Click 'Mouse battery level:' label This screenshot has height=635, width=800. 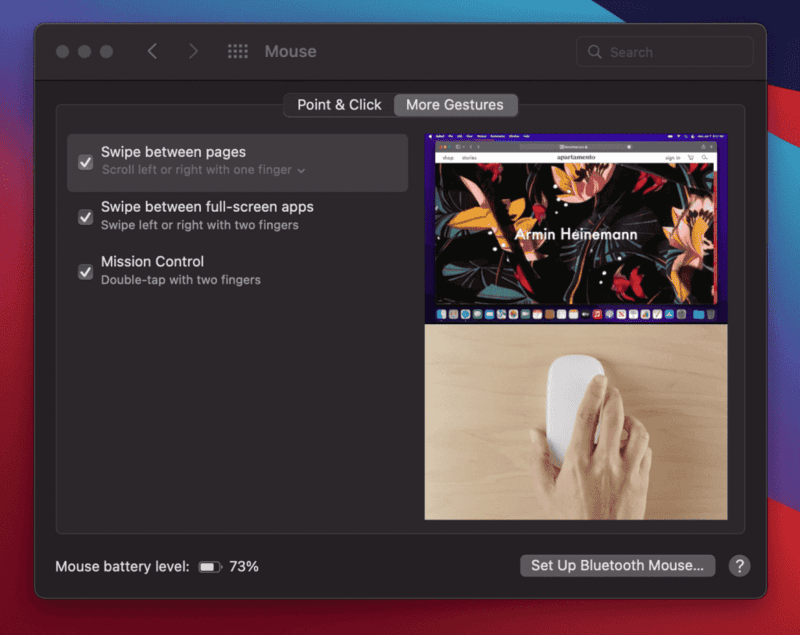coord(122,567)
